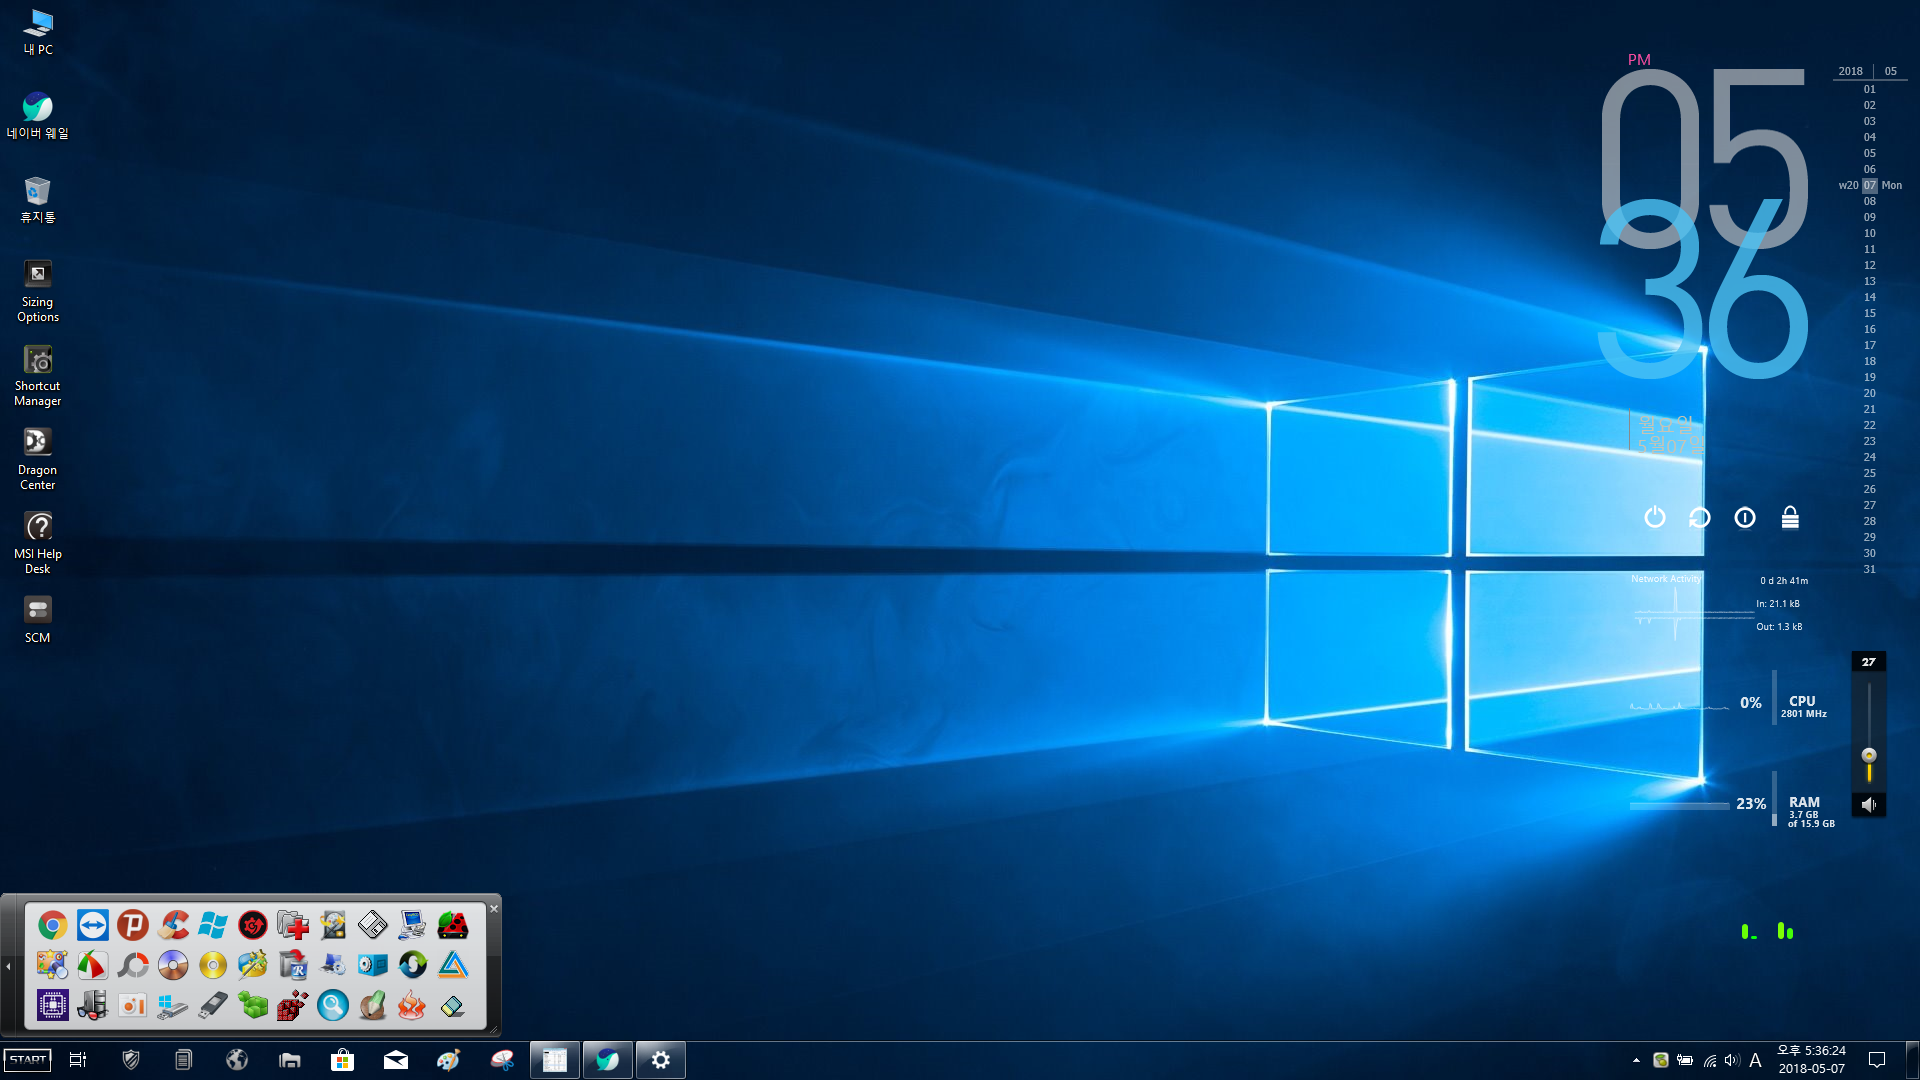Open the Mail app on taskbar
Viewport: 1920px width, 1080px height.
pyautogui.click(x=396, y=1060)
